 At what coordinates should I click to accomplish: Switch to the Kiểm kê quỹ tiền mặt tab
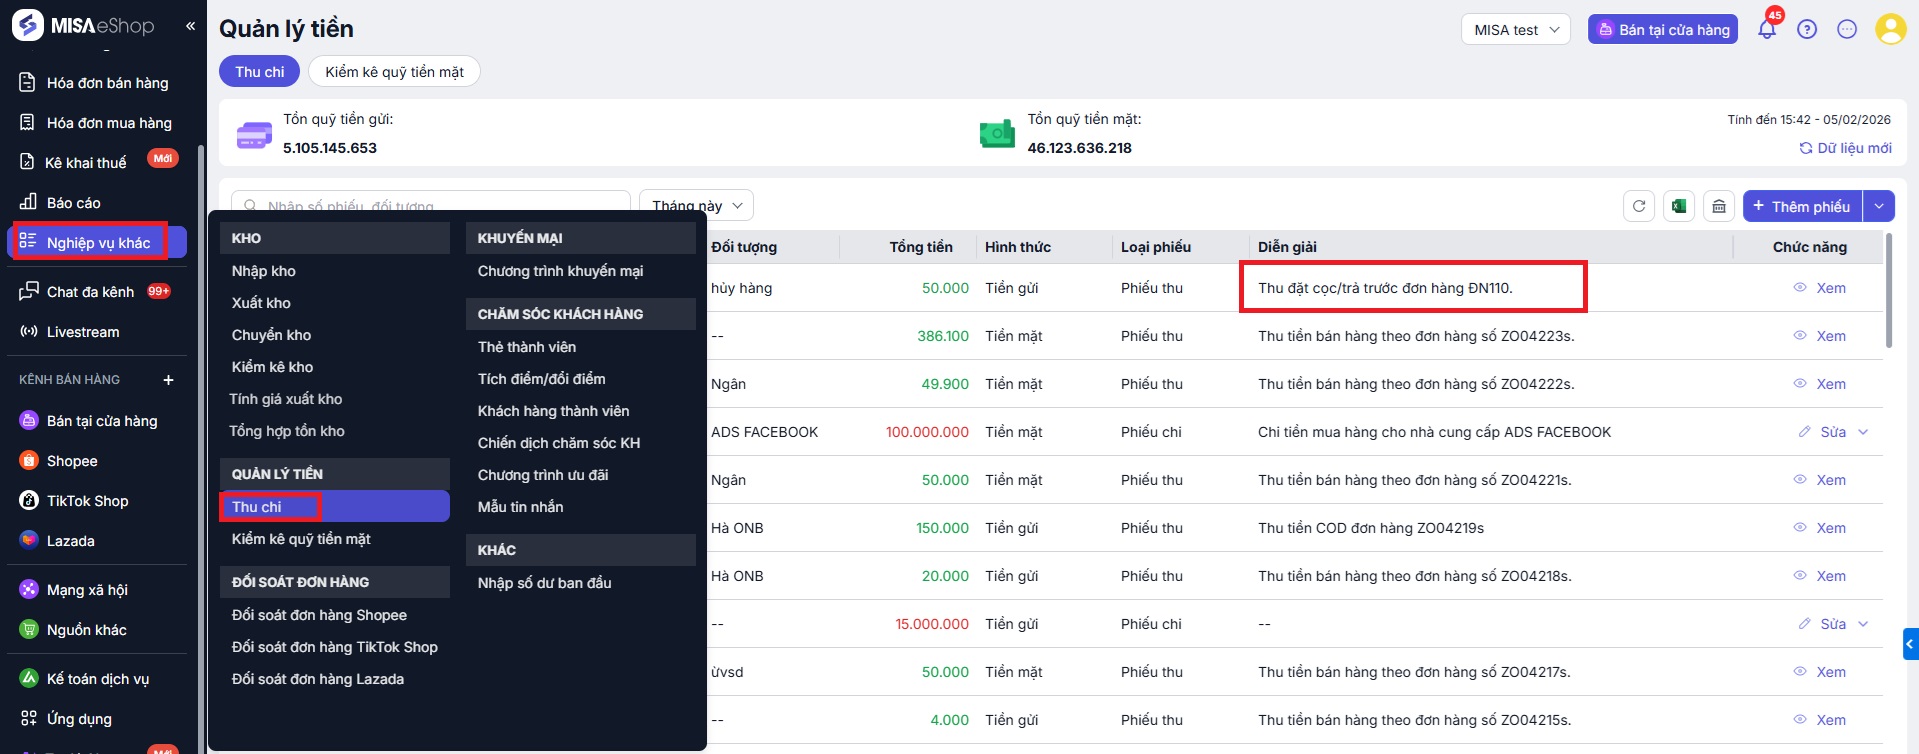coord(394,72)
